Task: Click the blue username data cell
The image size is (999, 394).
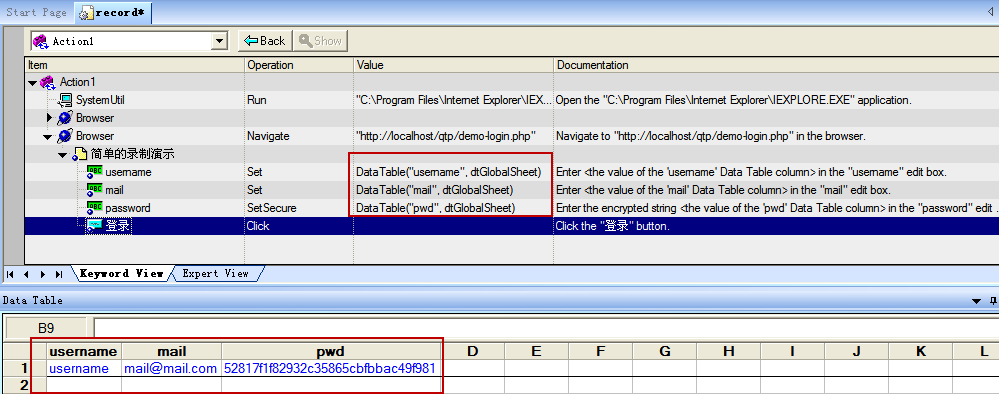Action: [83, 368]
